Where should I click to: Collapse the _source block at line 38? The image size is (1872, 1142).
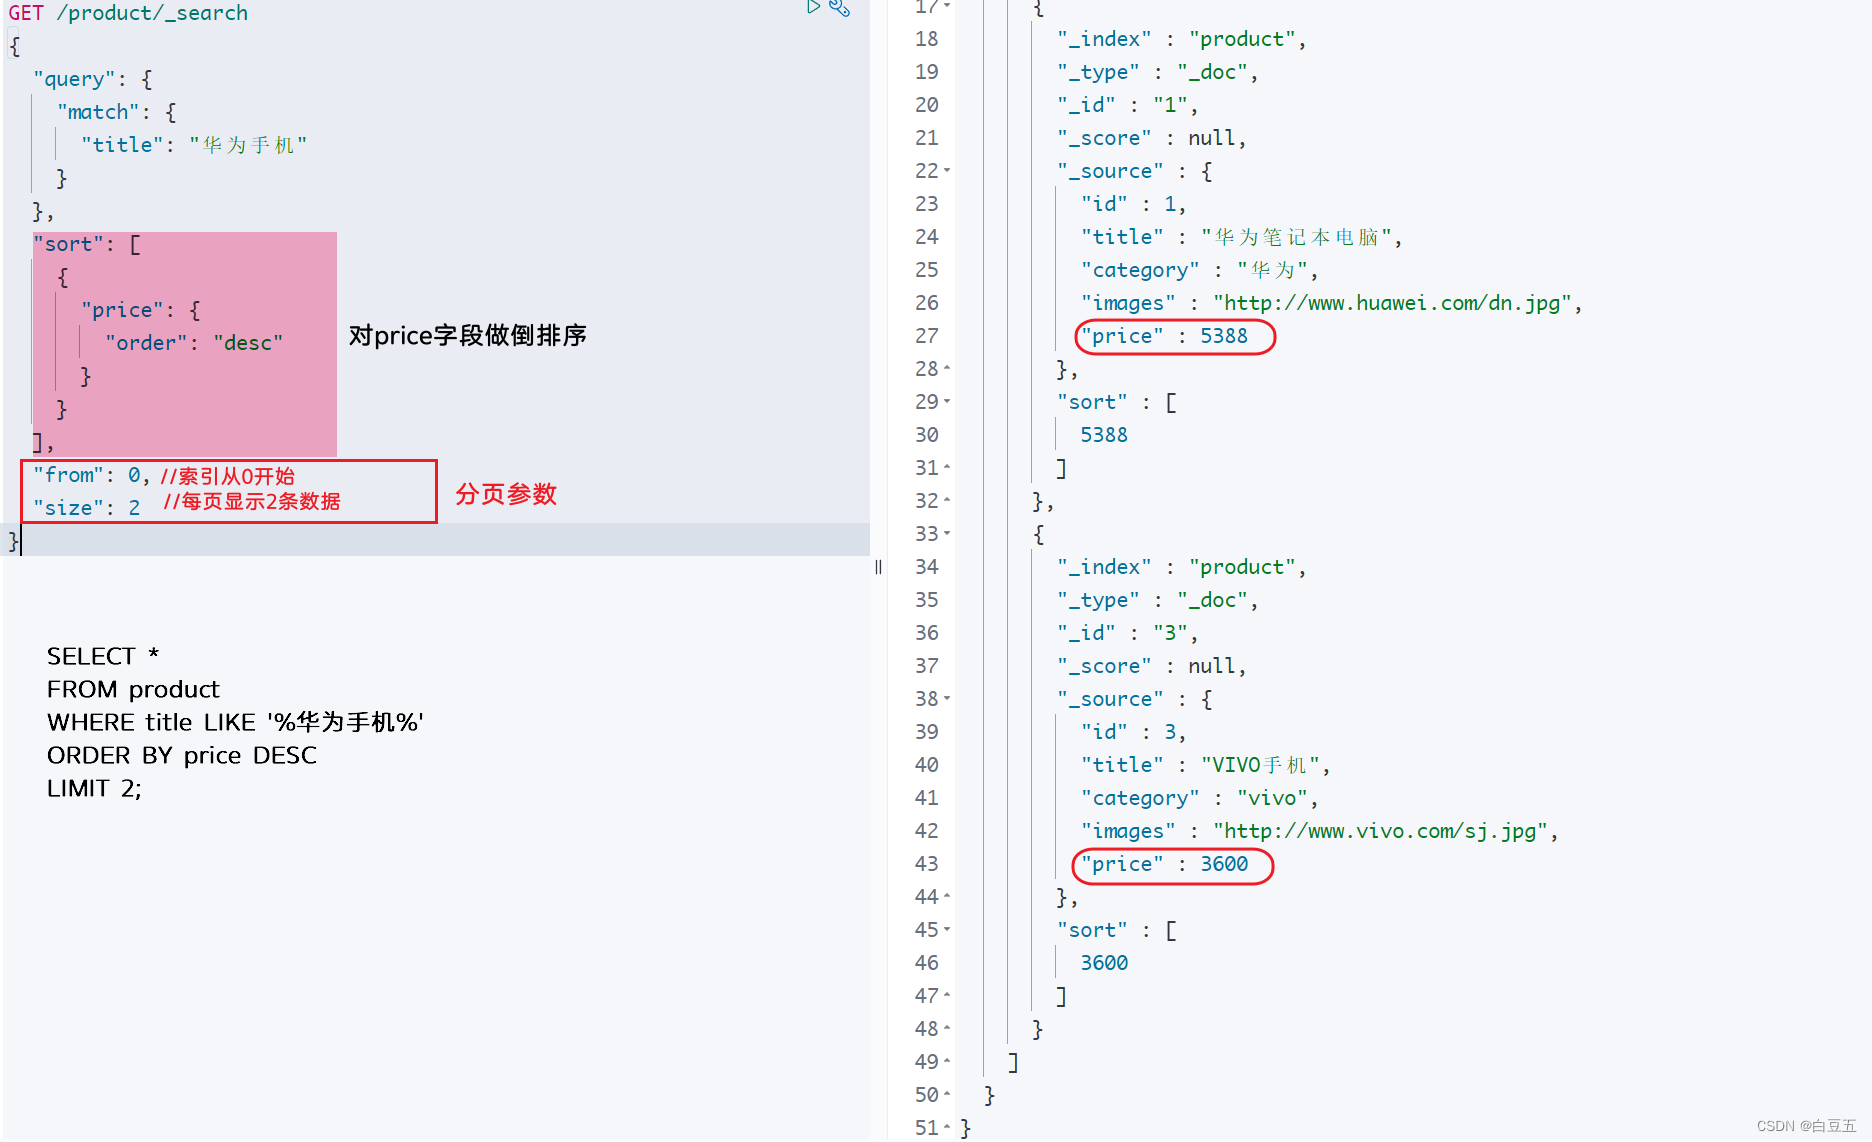[947, 699]
